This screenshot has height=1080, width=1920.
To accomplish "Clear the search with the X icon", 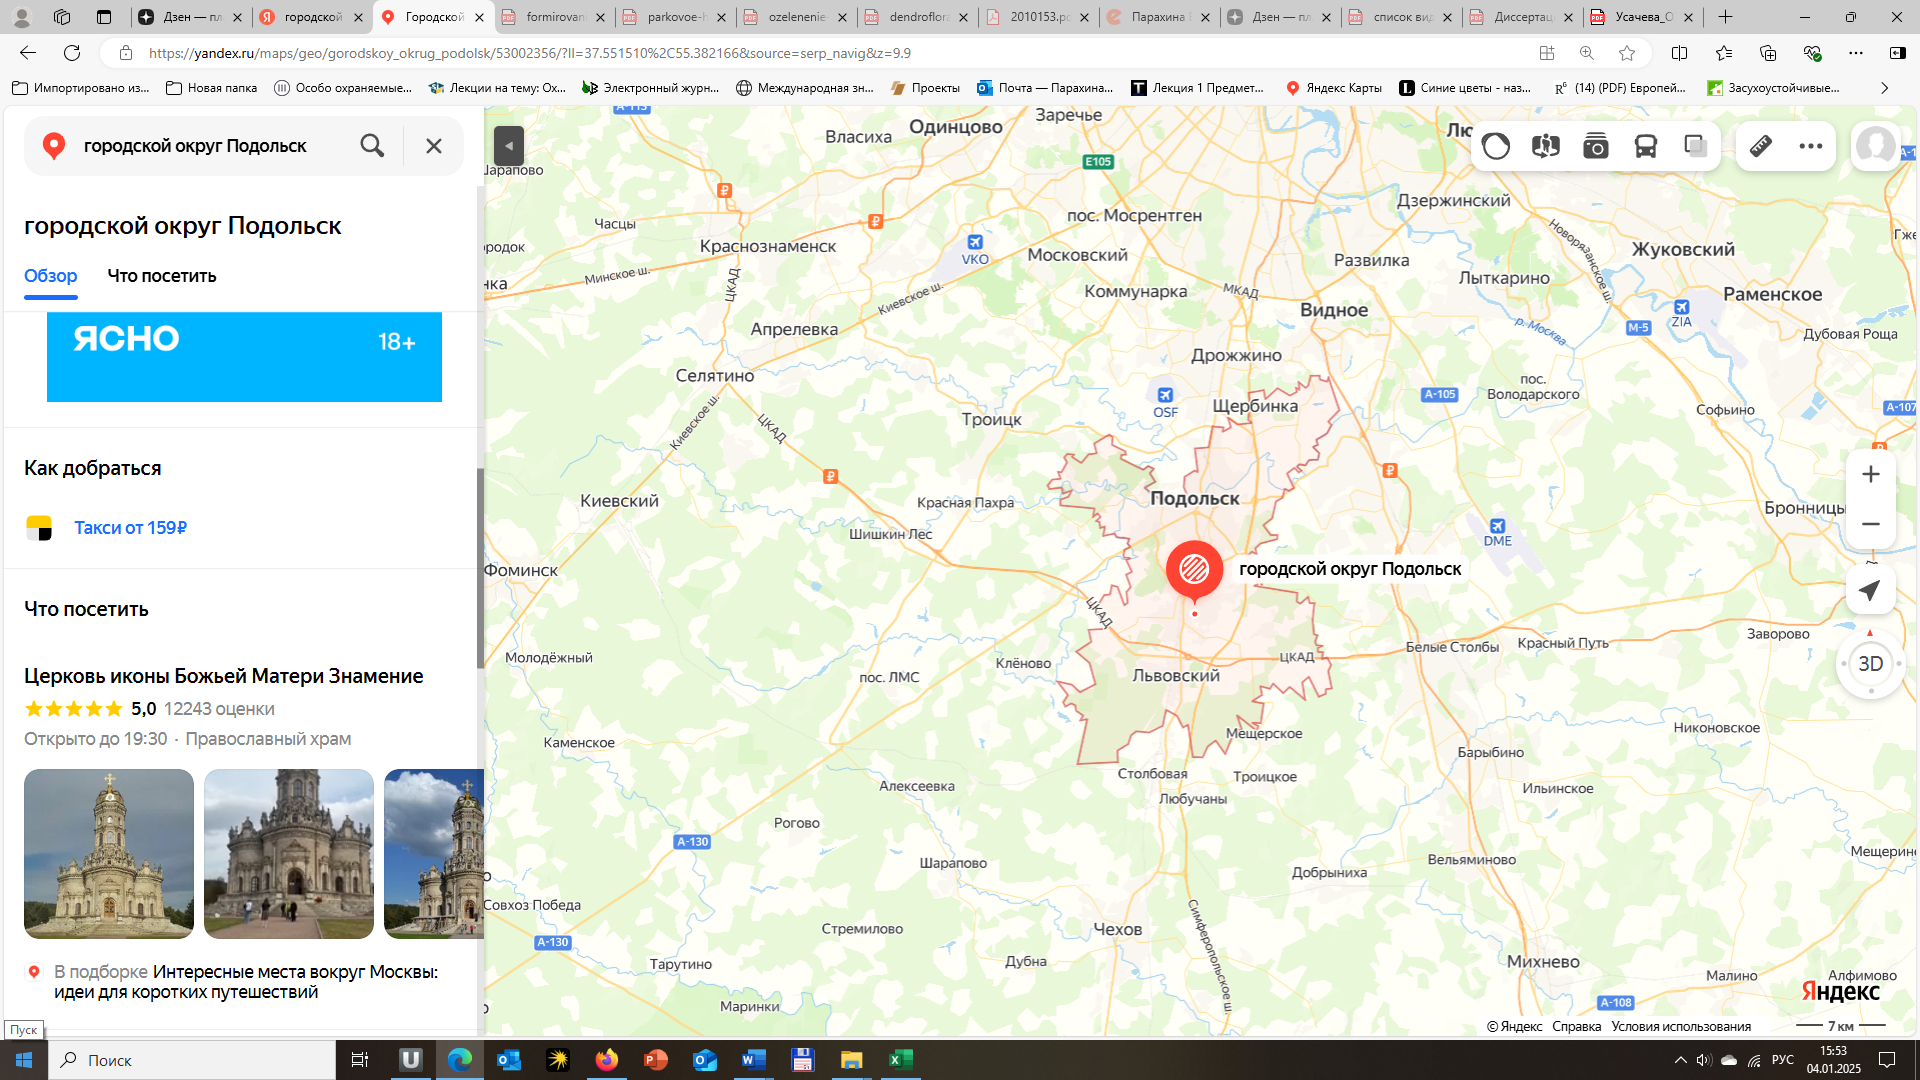I will pyautogui.click(x=434, y=146).
